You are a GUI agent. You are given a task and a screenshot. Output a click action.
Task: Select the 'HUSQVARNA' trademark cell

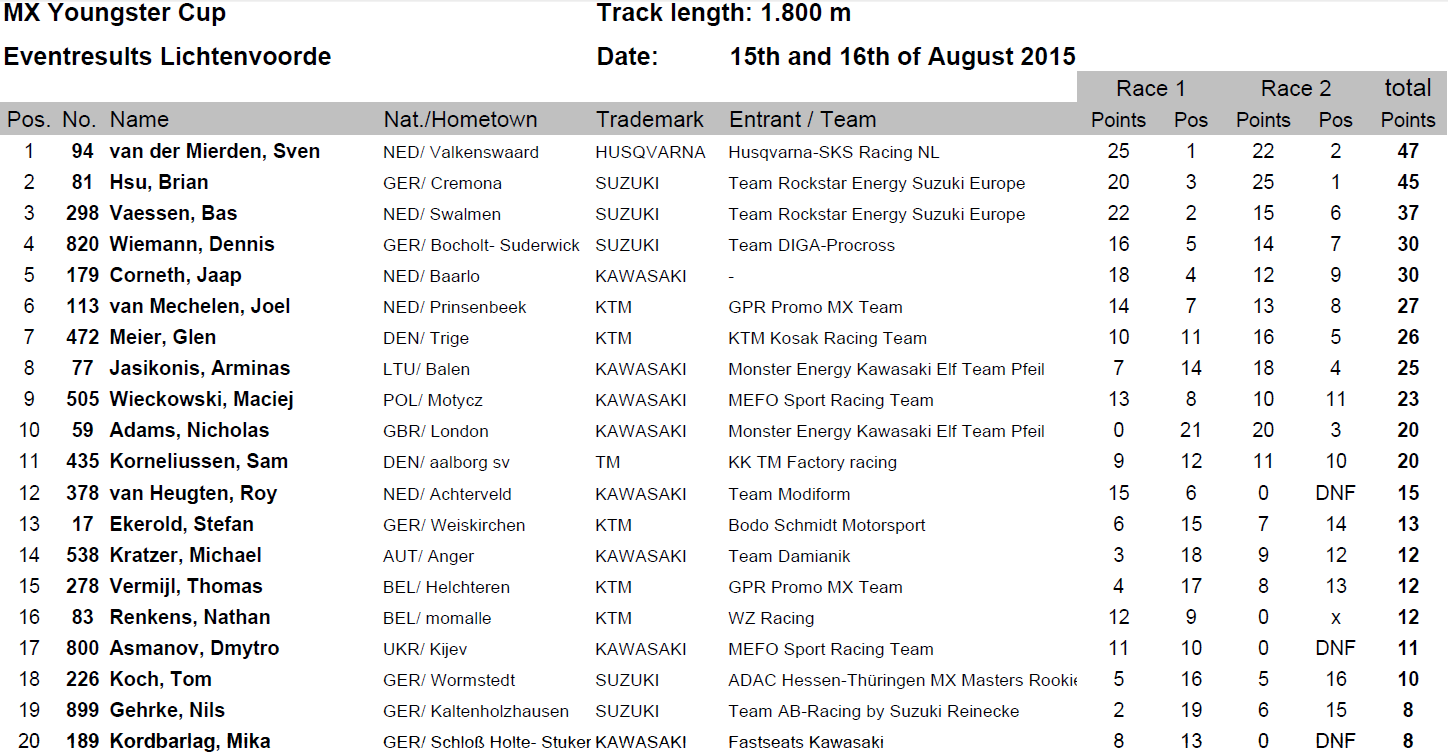650,153
